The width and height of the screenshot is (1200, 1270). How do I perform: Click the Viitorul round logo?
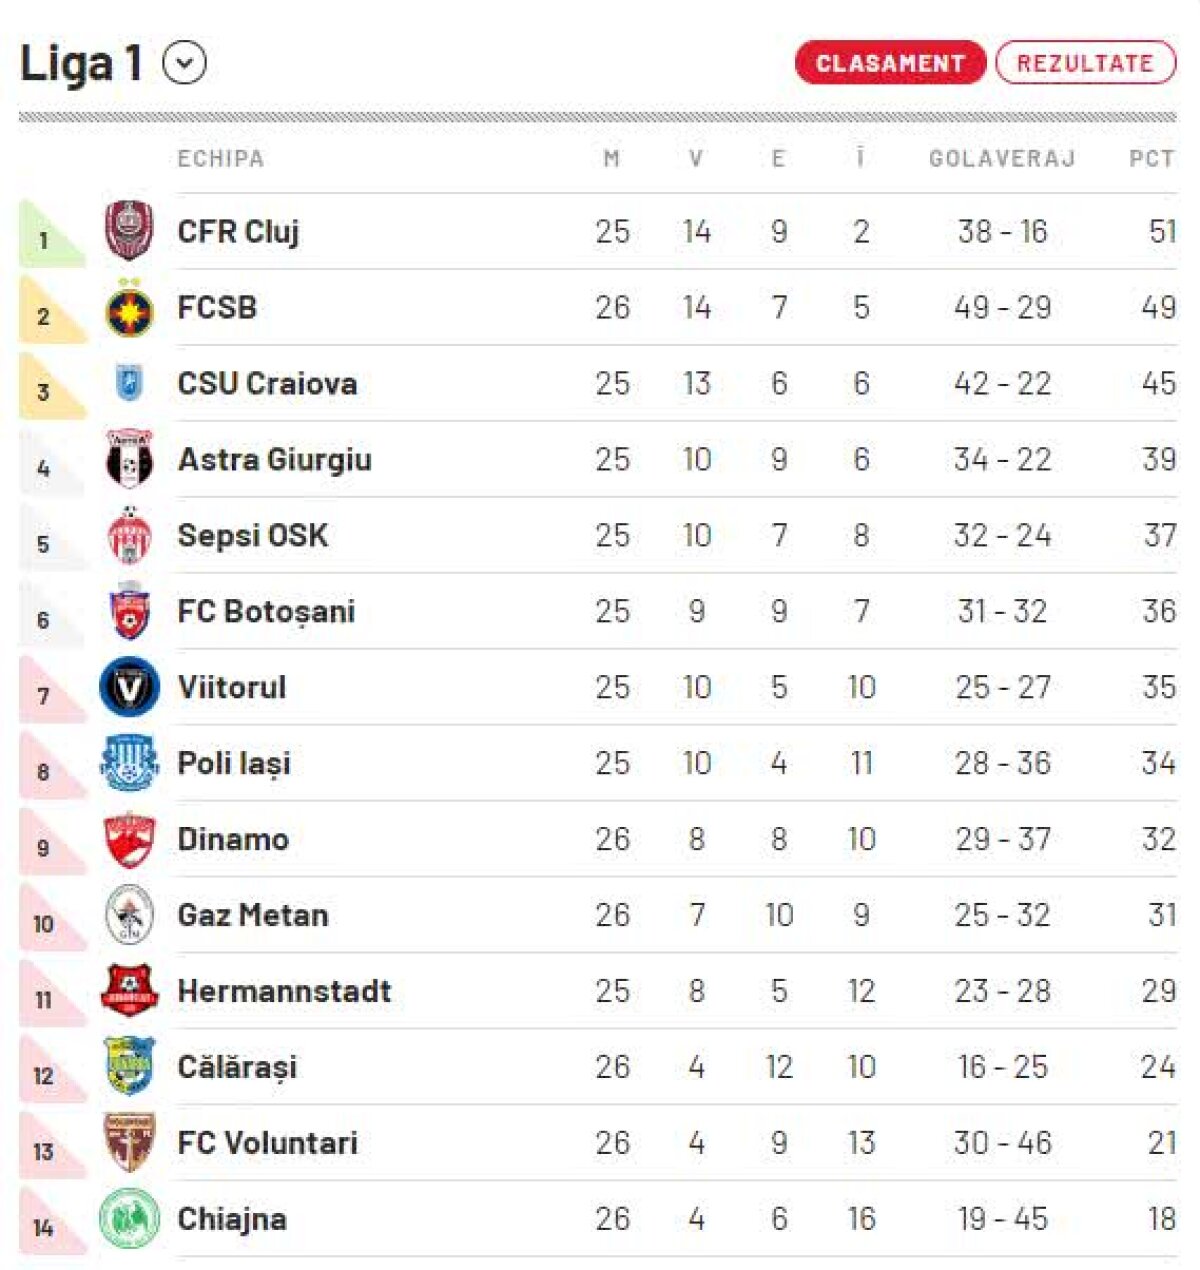pos(129,687)
